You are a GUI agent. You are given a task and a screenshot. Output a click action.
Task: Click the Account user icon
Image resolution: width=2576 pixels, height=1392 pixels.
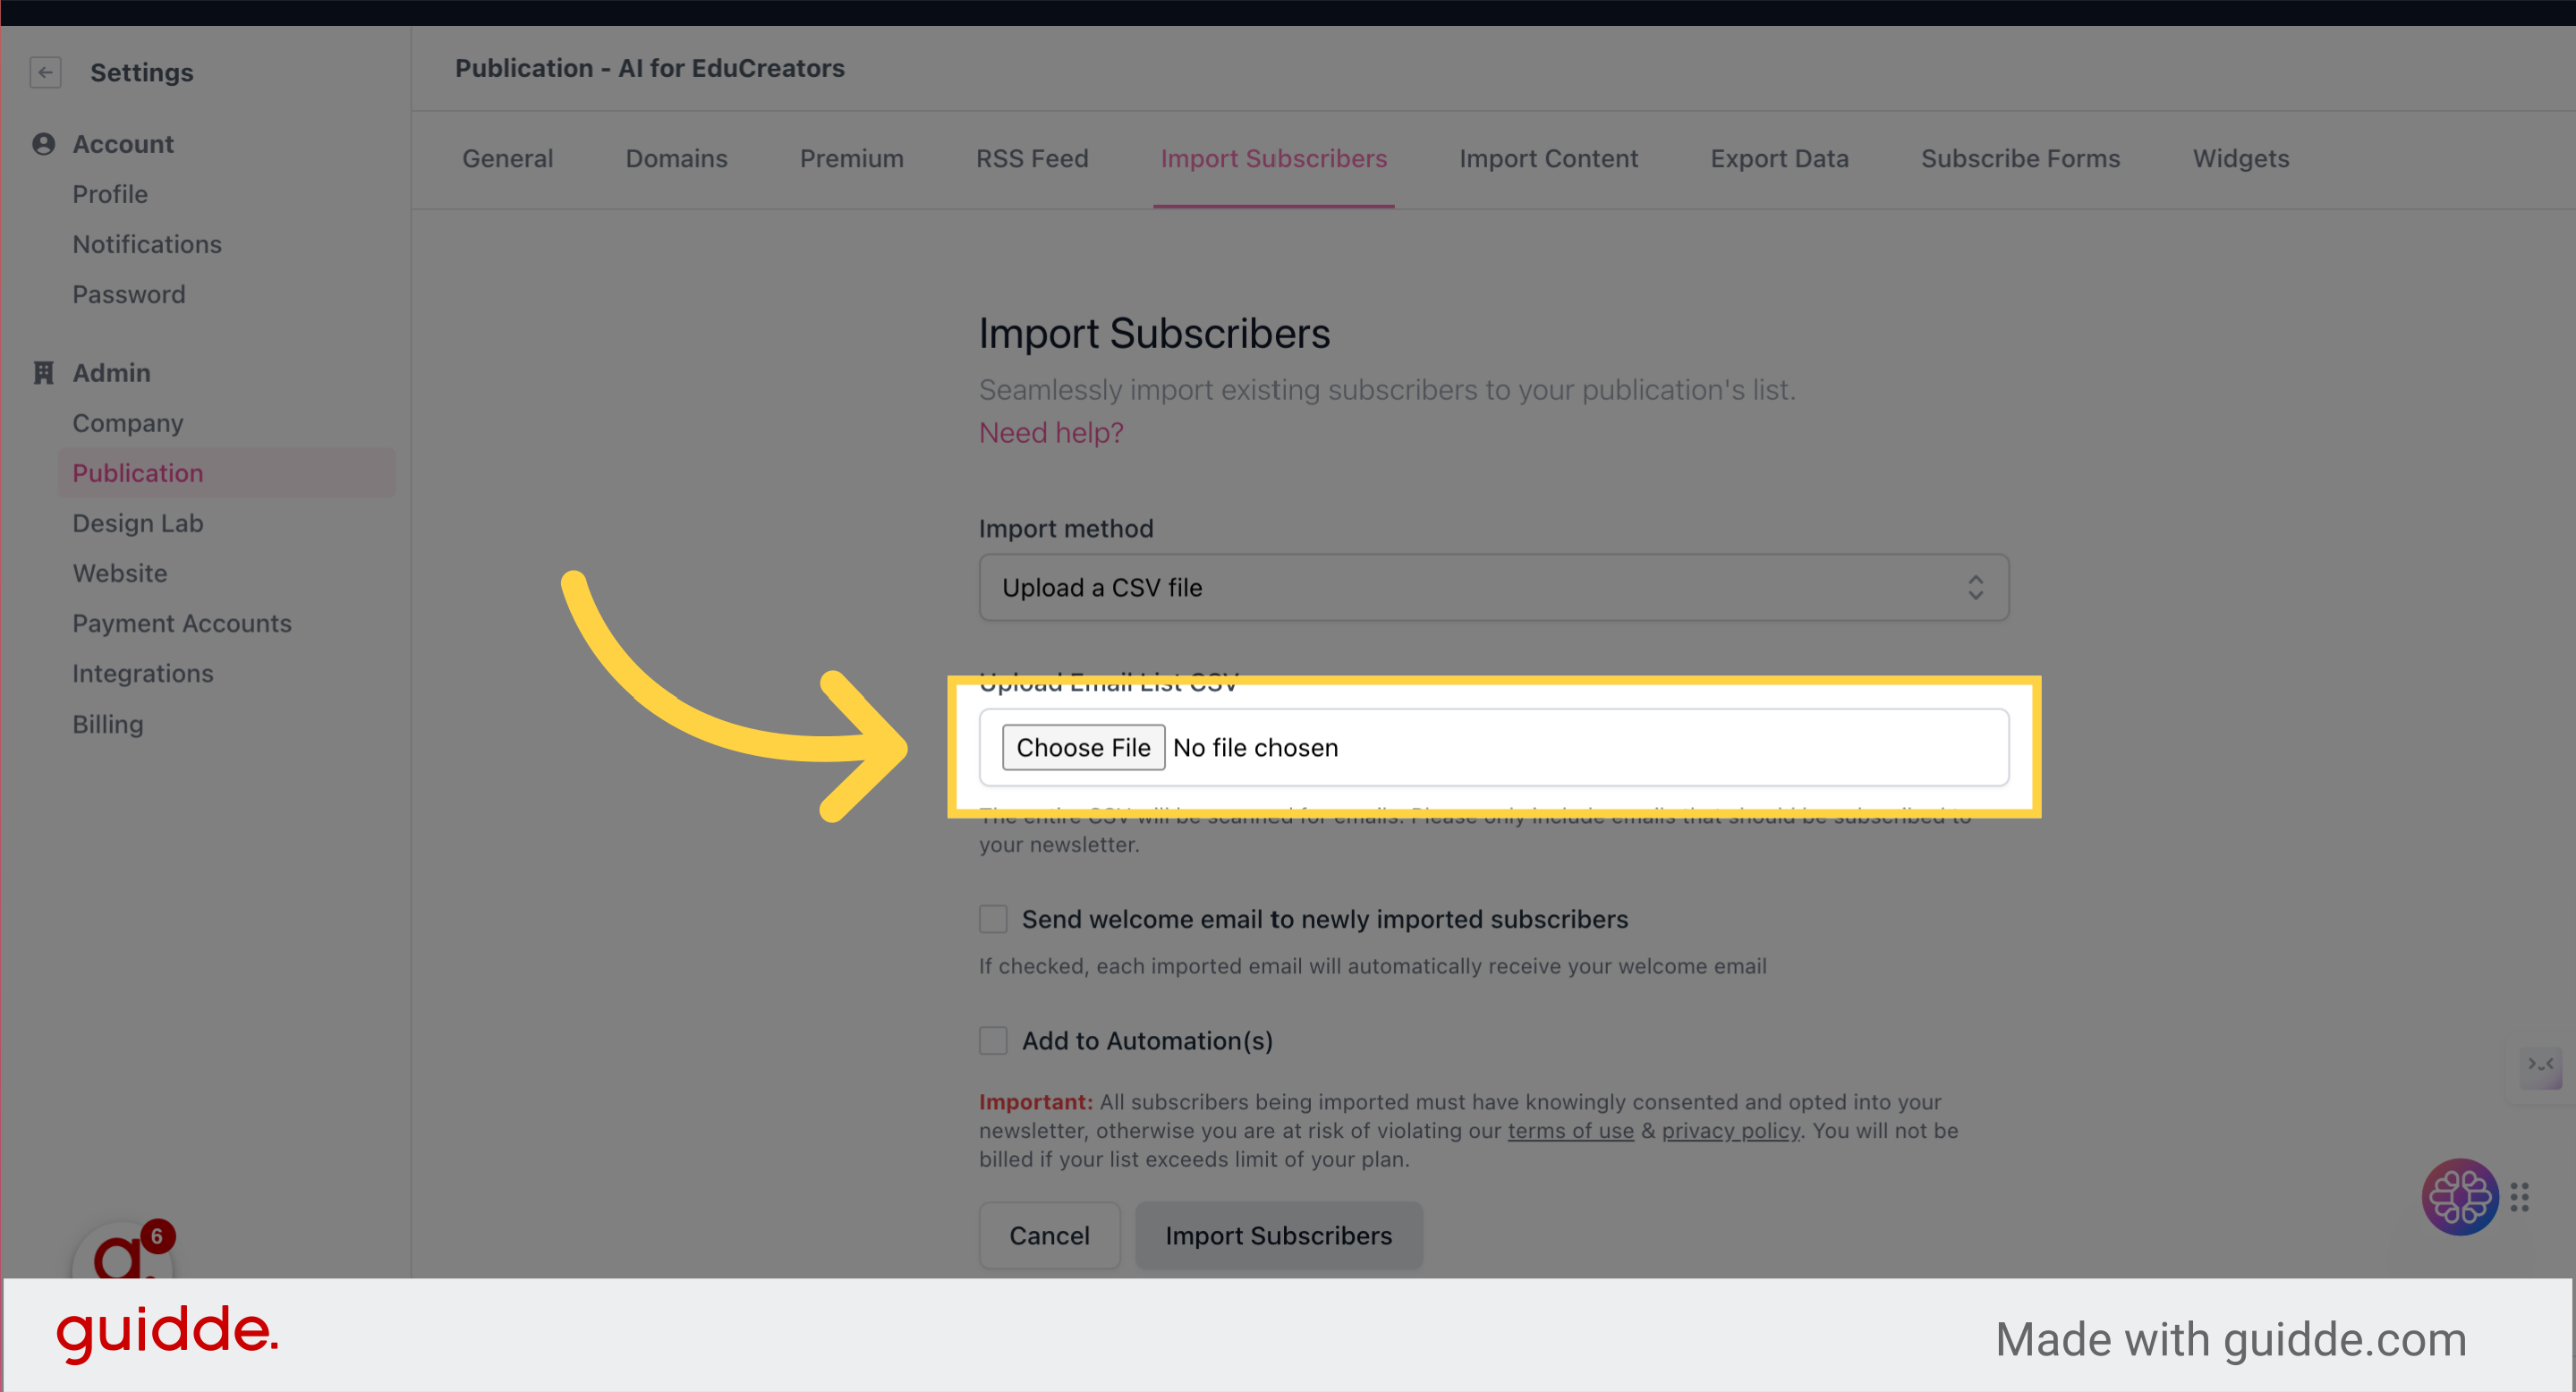pyautogui.click(x=43, y=144)
